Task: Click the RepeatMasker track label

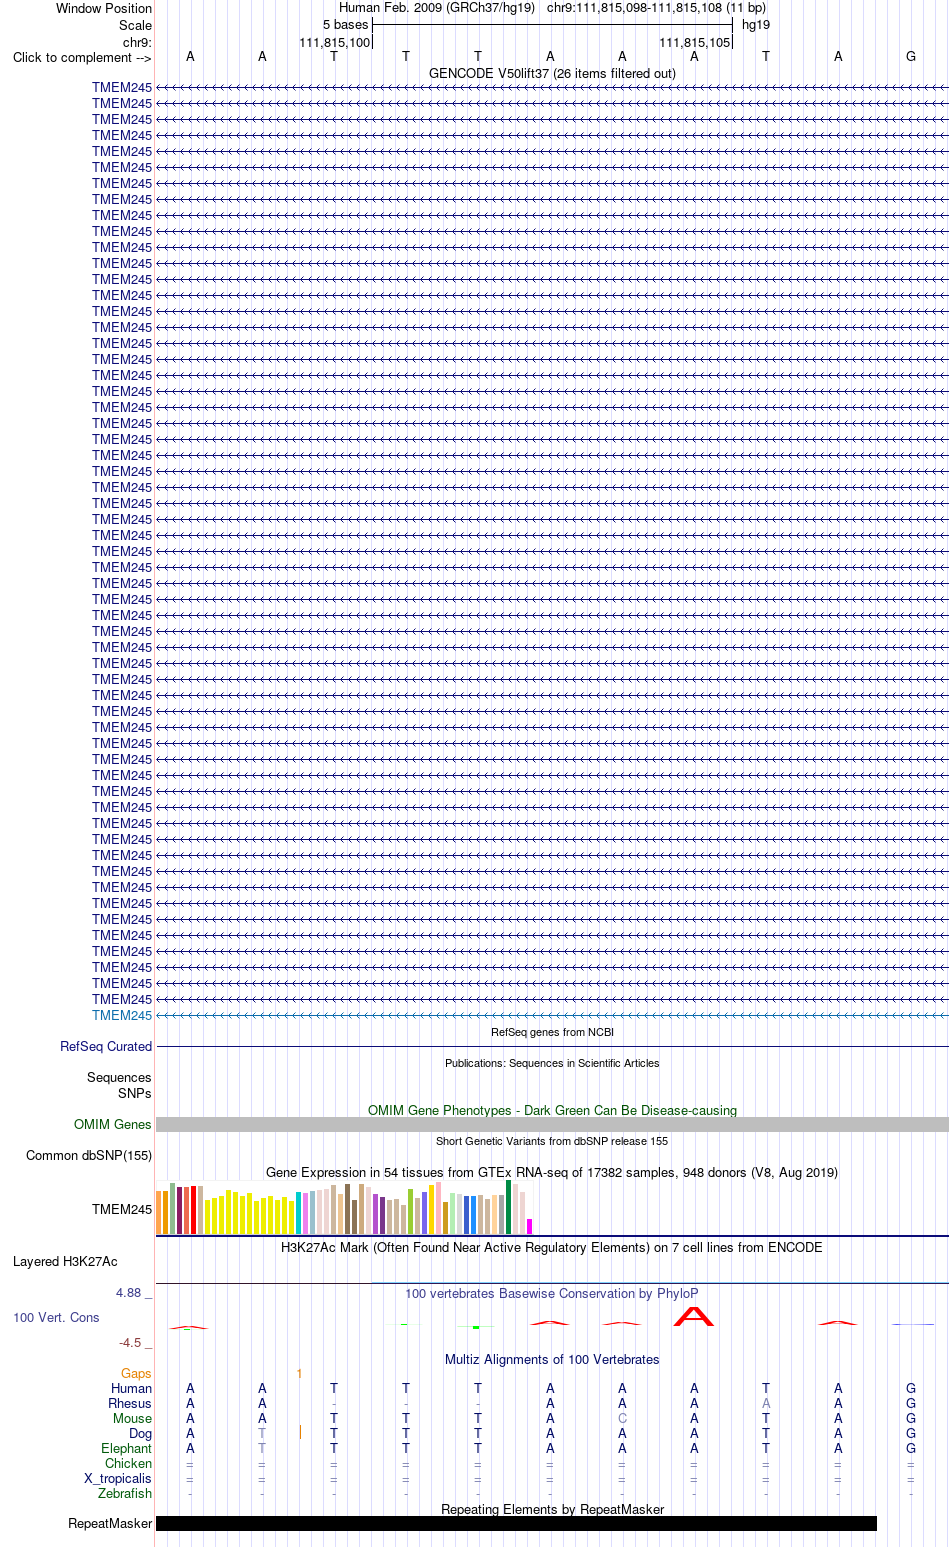Action: point(110,1523)
